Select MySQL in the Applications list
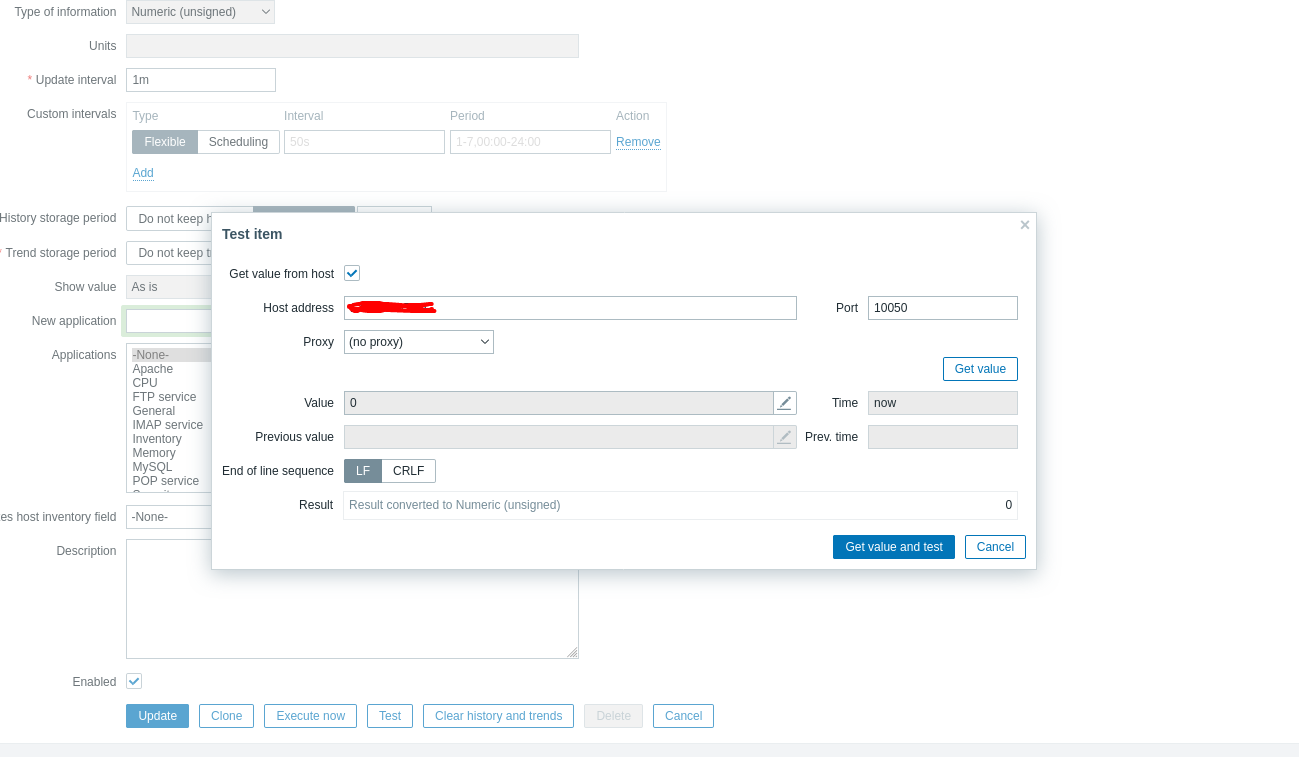The width and height of the screenshot is (1299, 757). click(x=152, y=466)
